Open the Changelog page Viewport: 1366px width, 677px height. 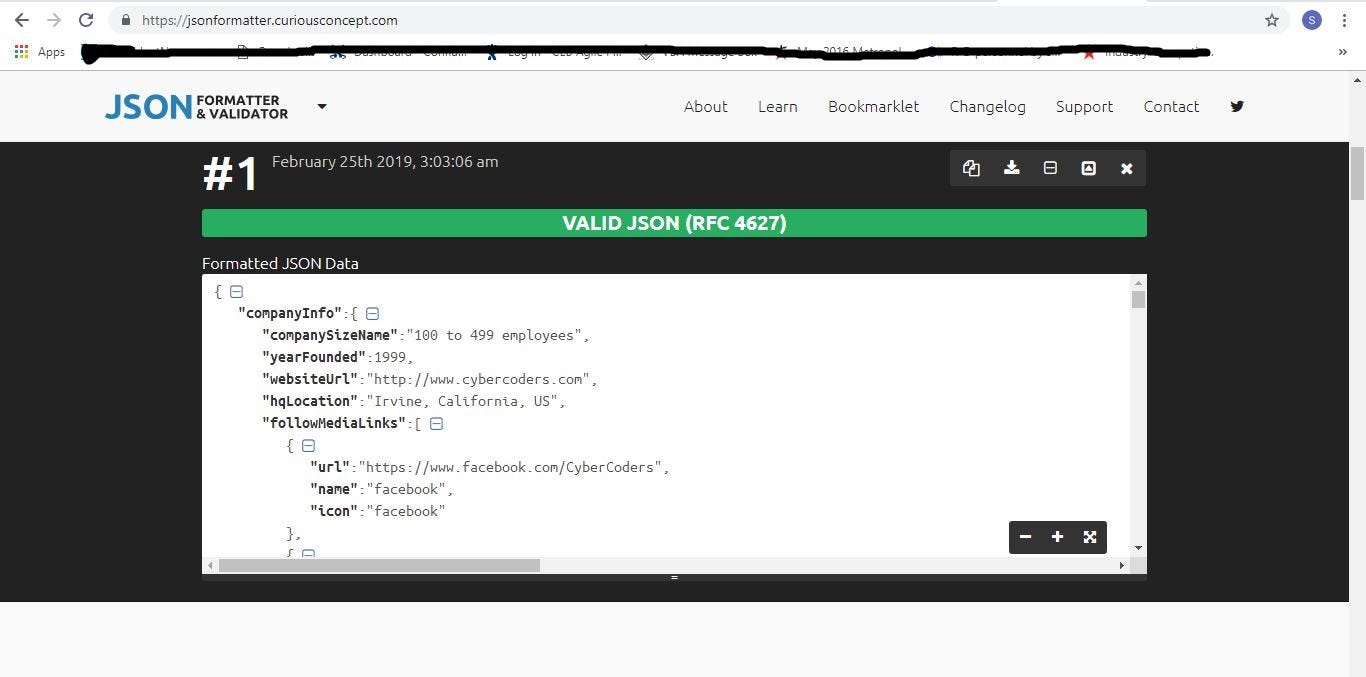[x=987, y=106]
